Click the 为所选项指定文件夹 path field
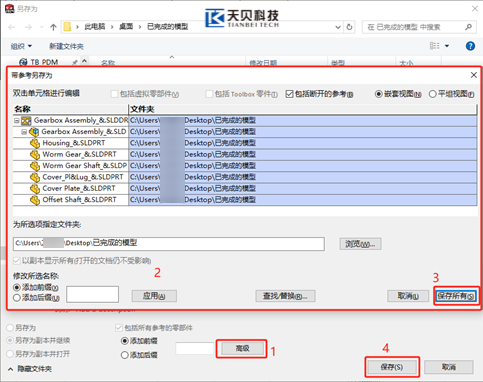The width and height of the screenshot is (483, 382). coord(169,244)
